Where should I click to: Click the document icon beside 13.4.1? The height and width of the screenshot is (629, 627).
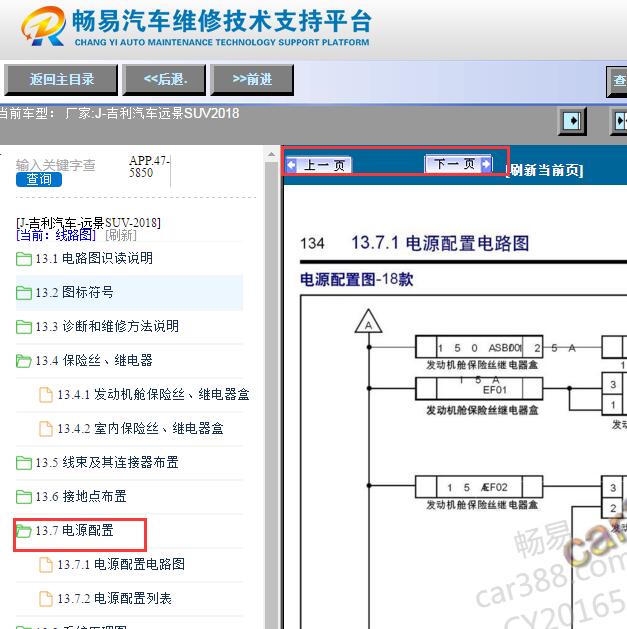[46, 395]
